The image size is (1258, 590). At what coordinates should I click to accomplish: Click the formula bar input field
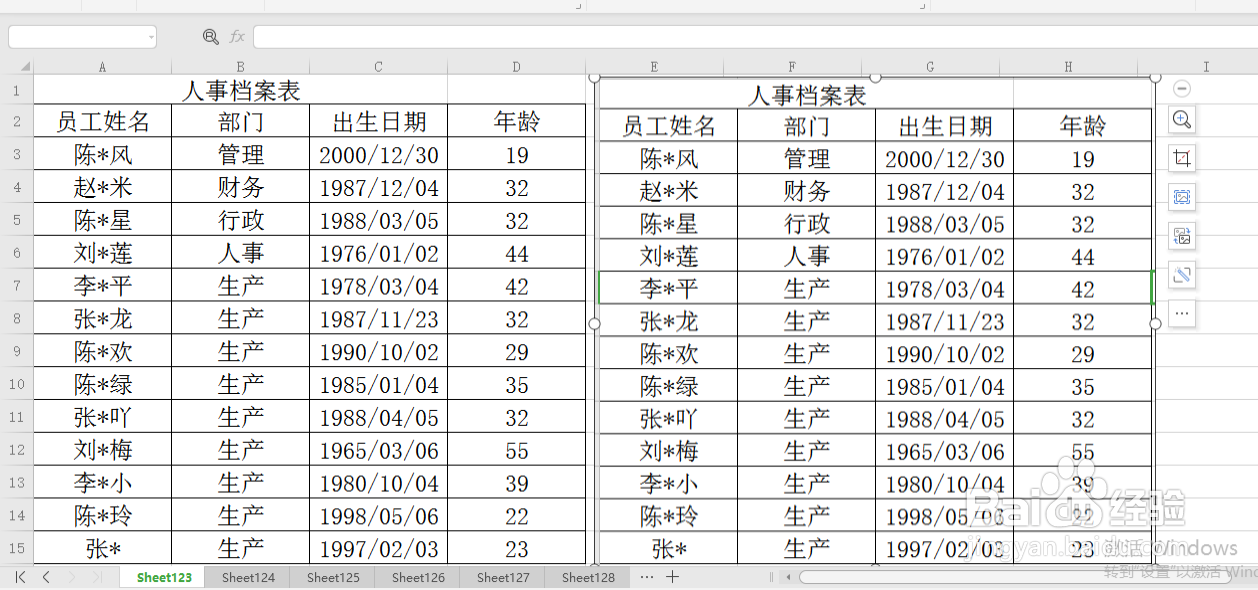click(755, 37)
